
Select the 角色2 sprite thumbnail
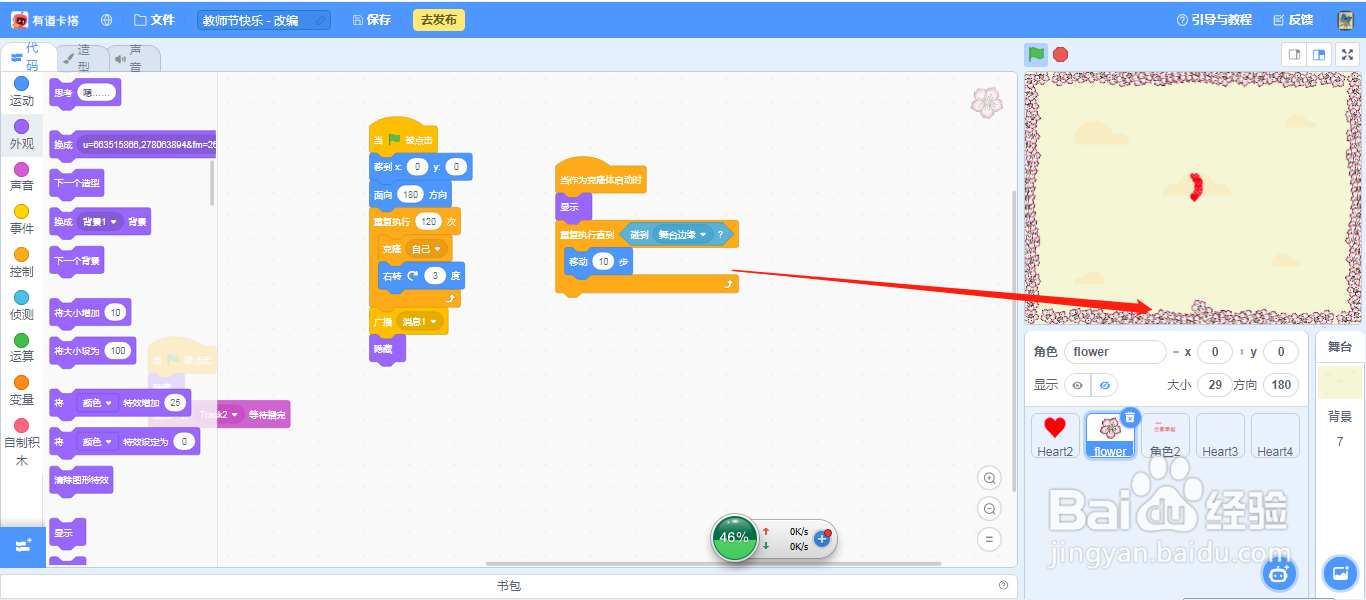[x=1165, y=436]
